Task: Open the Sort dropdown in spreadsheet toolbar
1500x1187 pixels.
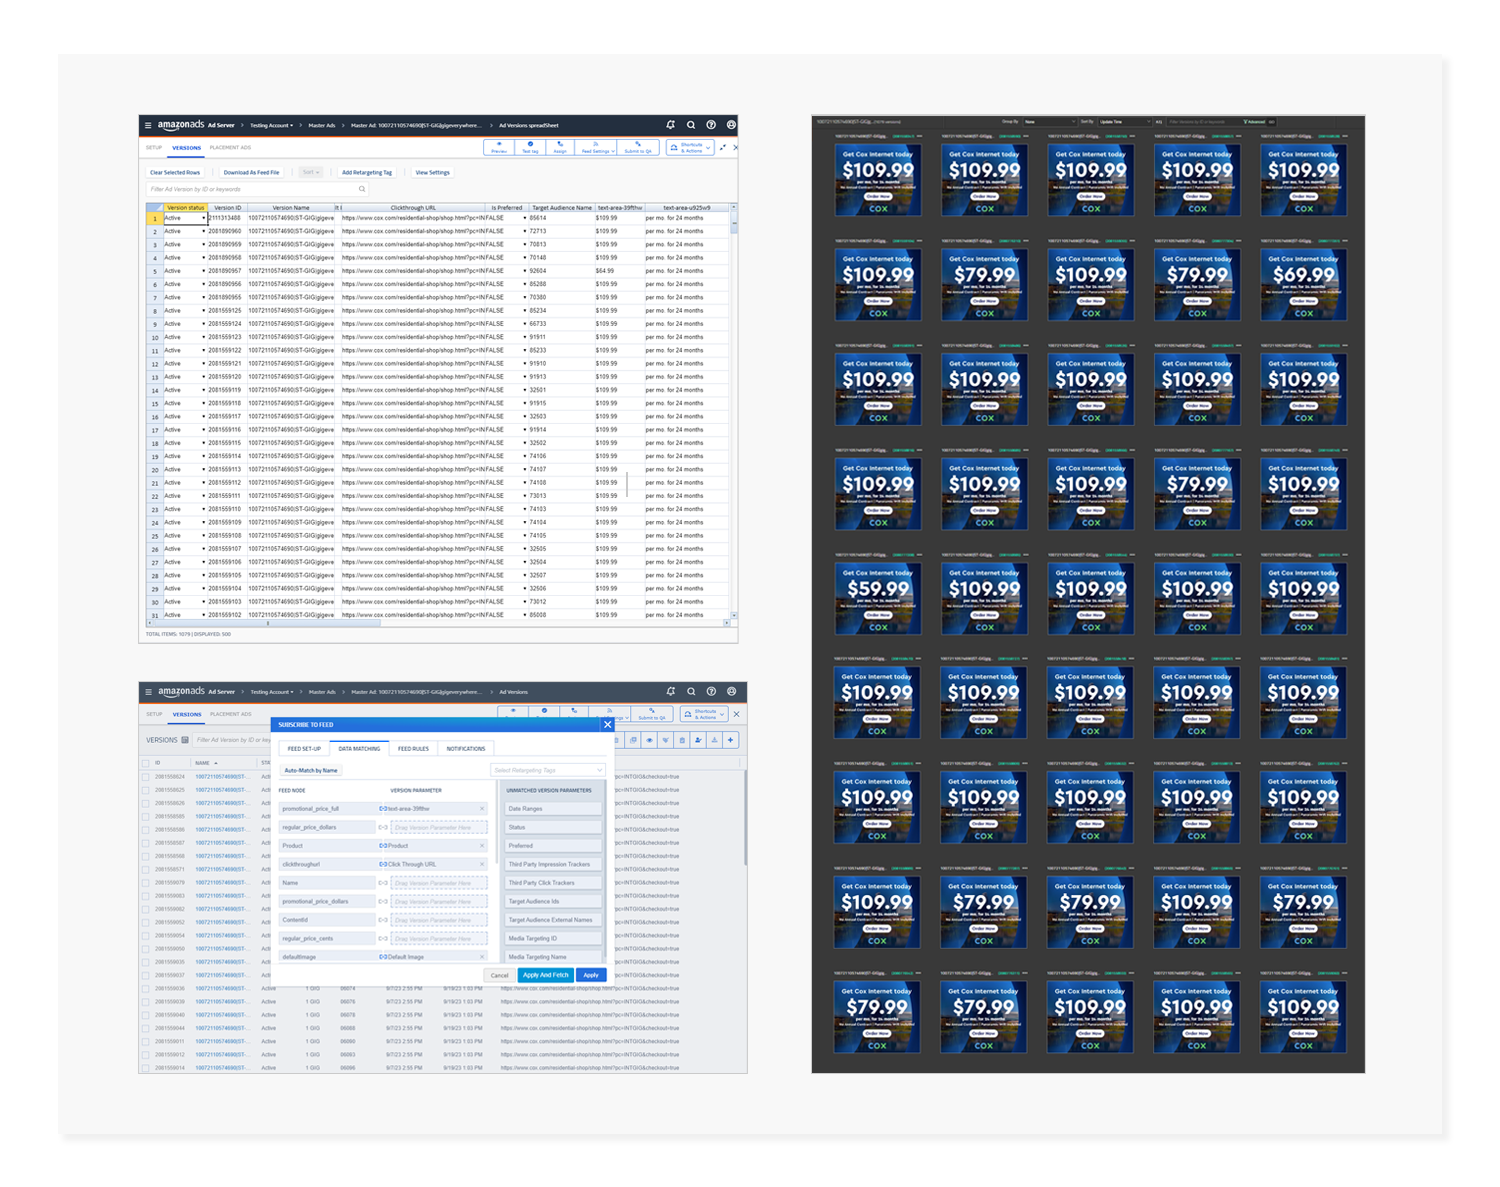Action: click(311, 172)
